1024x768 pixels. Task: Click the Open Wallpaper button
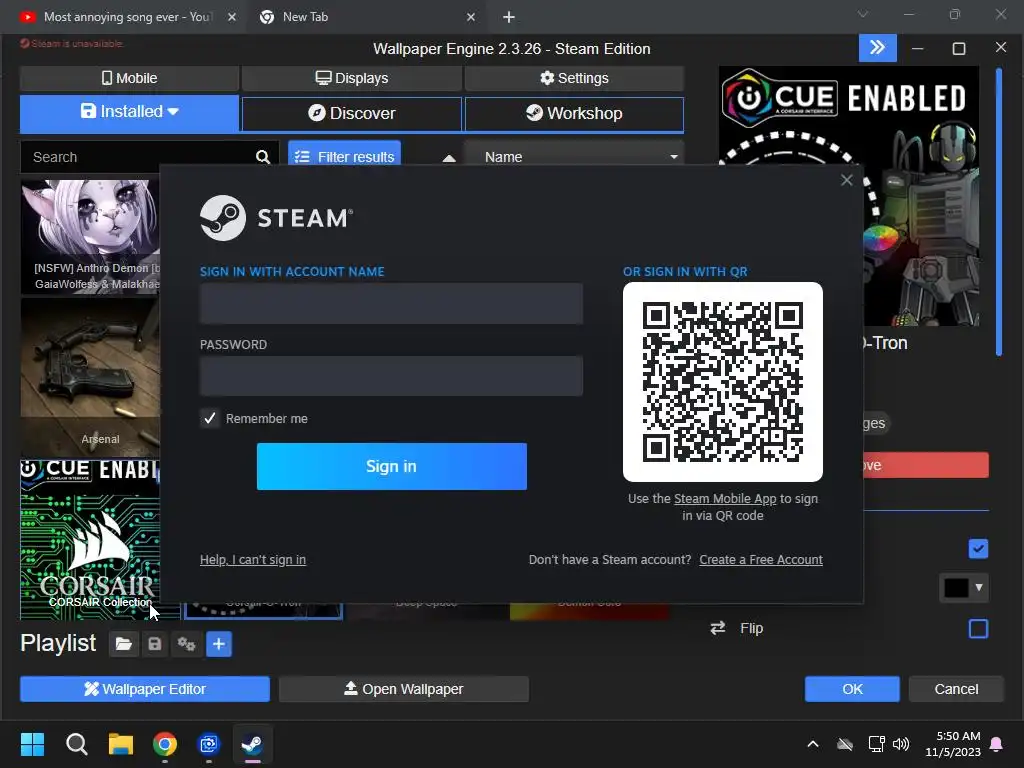[x=404, y=689]
